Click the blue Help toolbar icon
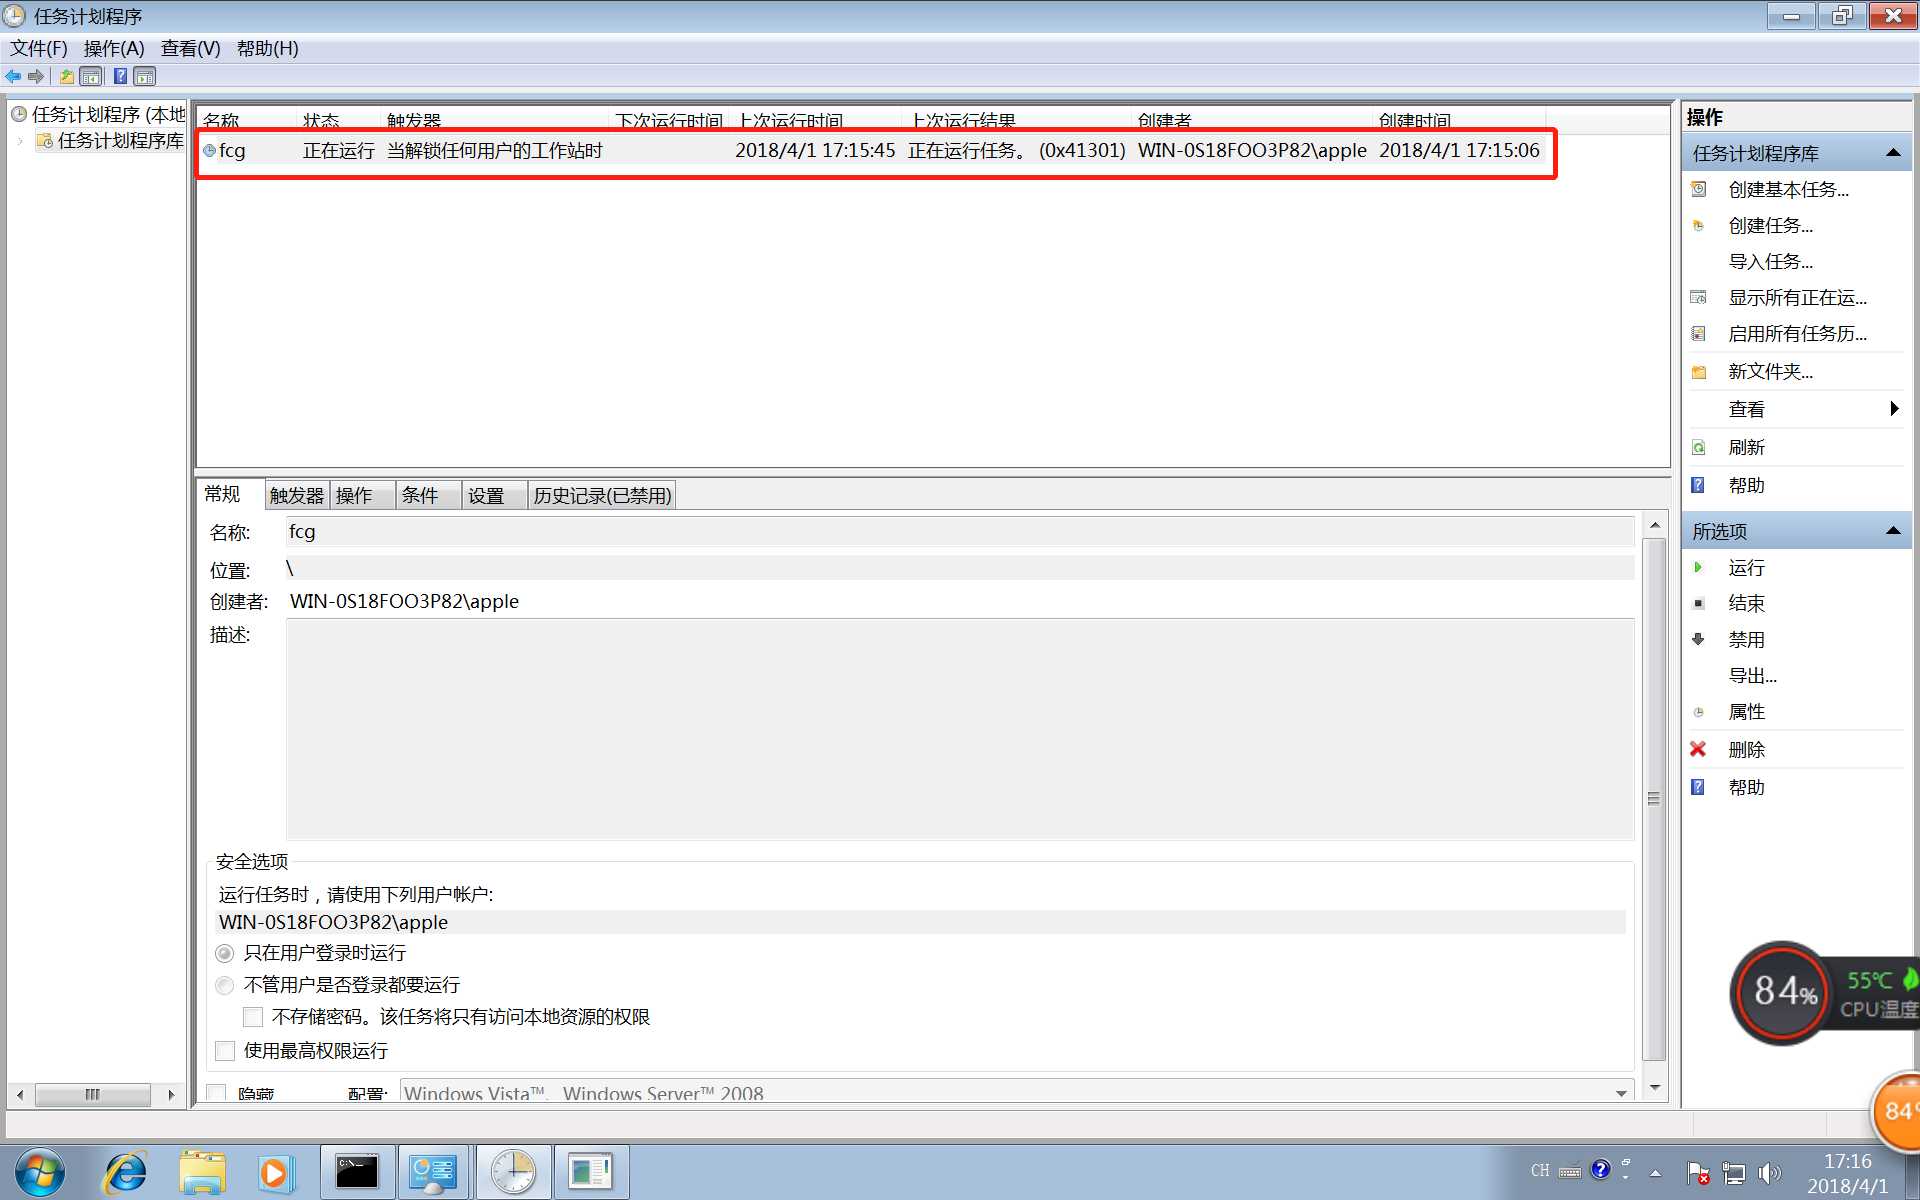Viewport: 1920px width, 1200px height. [121, 76]
